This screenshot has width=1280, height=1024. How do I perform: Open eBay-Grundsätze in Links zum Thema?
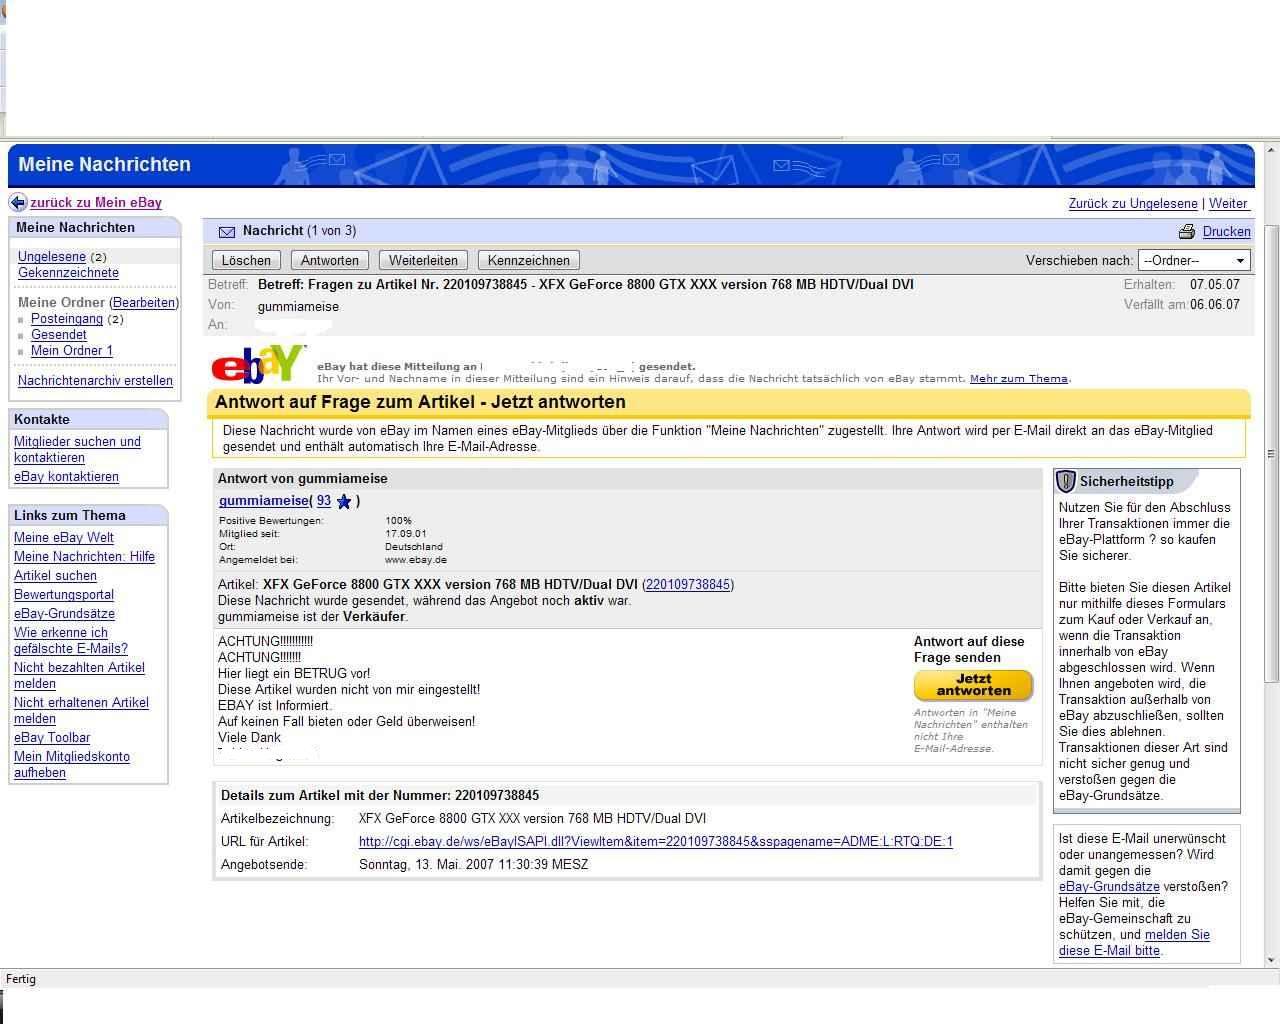click(64, 614)
